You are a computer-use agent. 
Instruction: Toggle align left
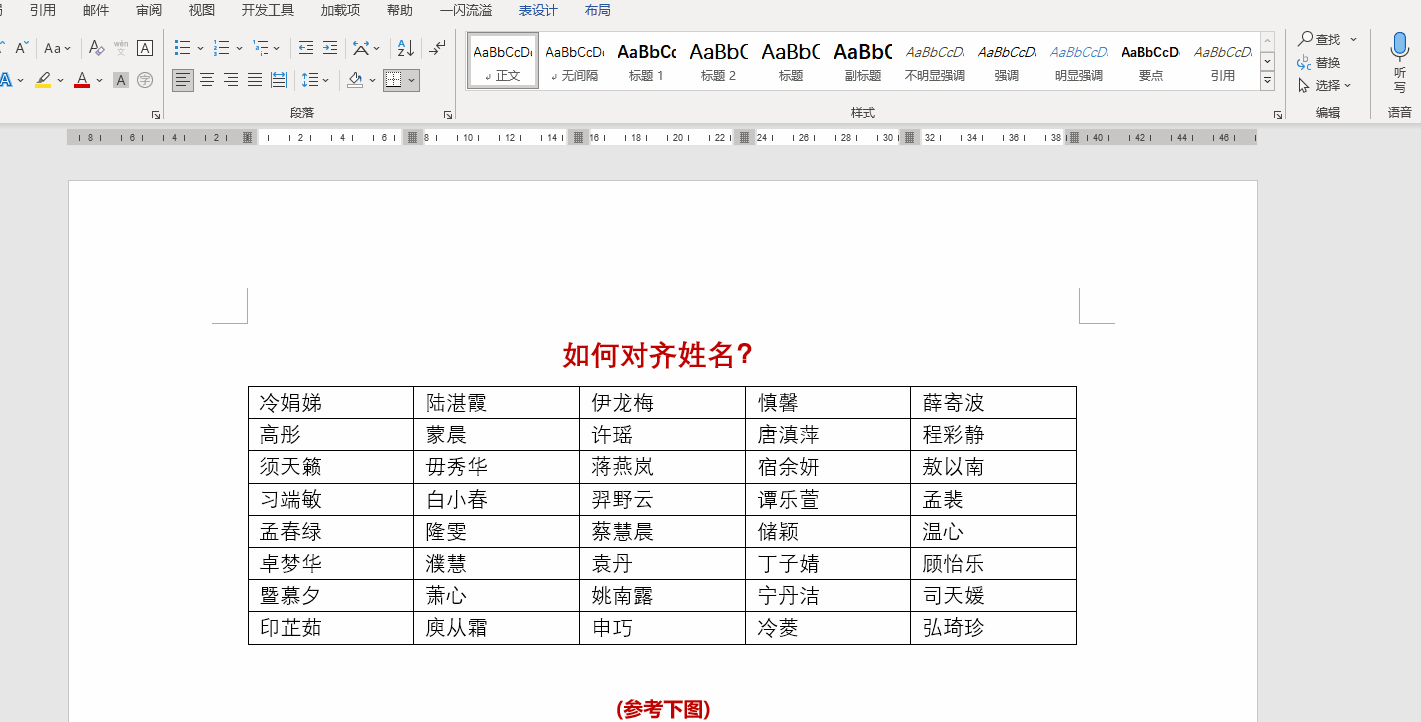pos(183,80)
